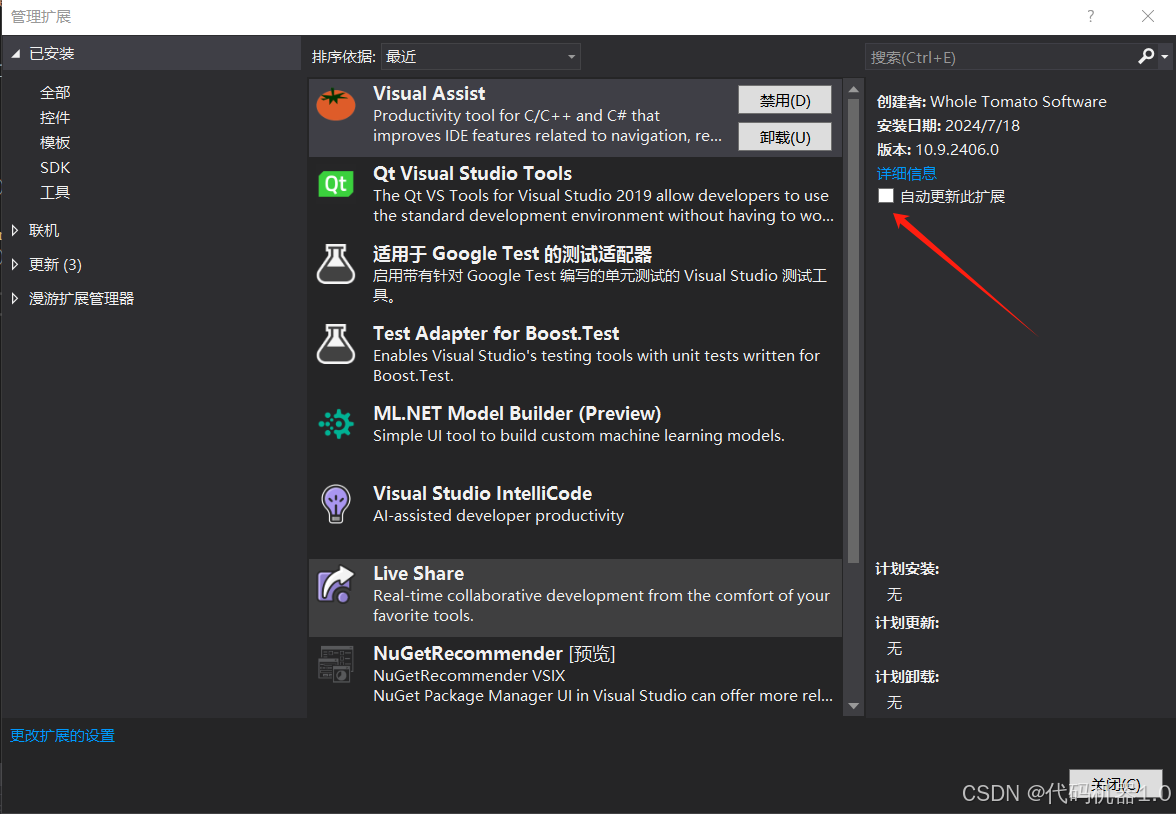Click the 关闭(C) button
The image size is (1176, 814).
point(1116,785)
